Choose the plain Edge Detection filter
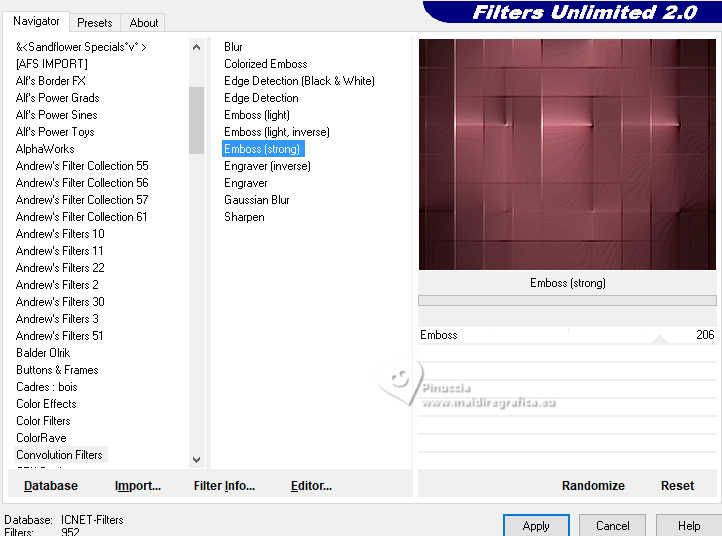The width and height of the screenshot is (722, 536). (261, 98)
